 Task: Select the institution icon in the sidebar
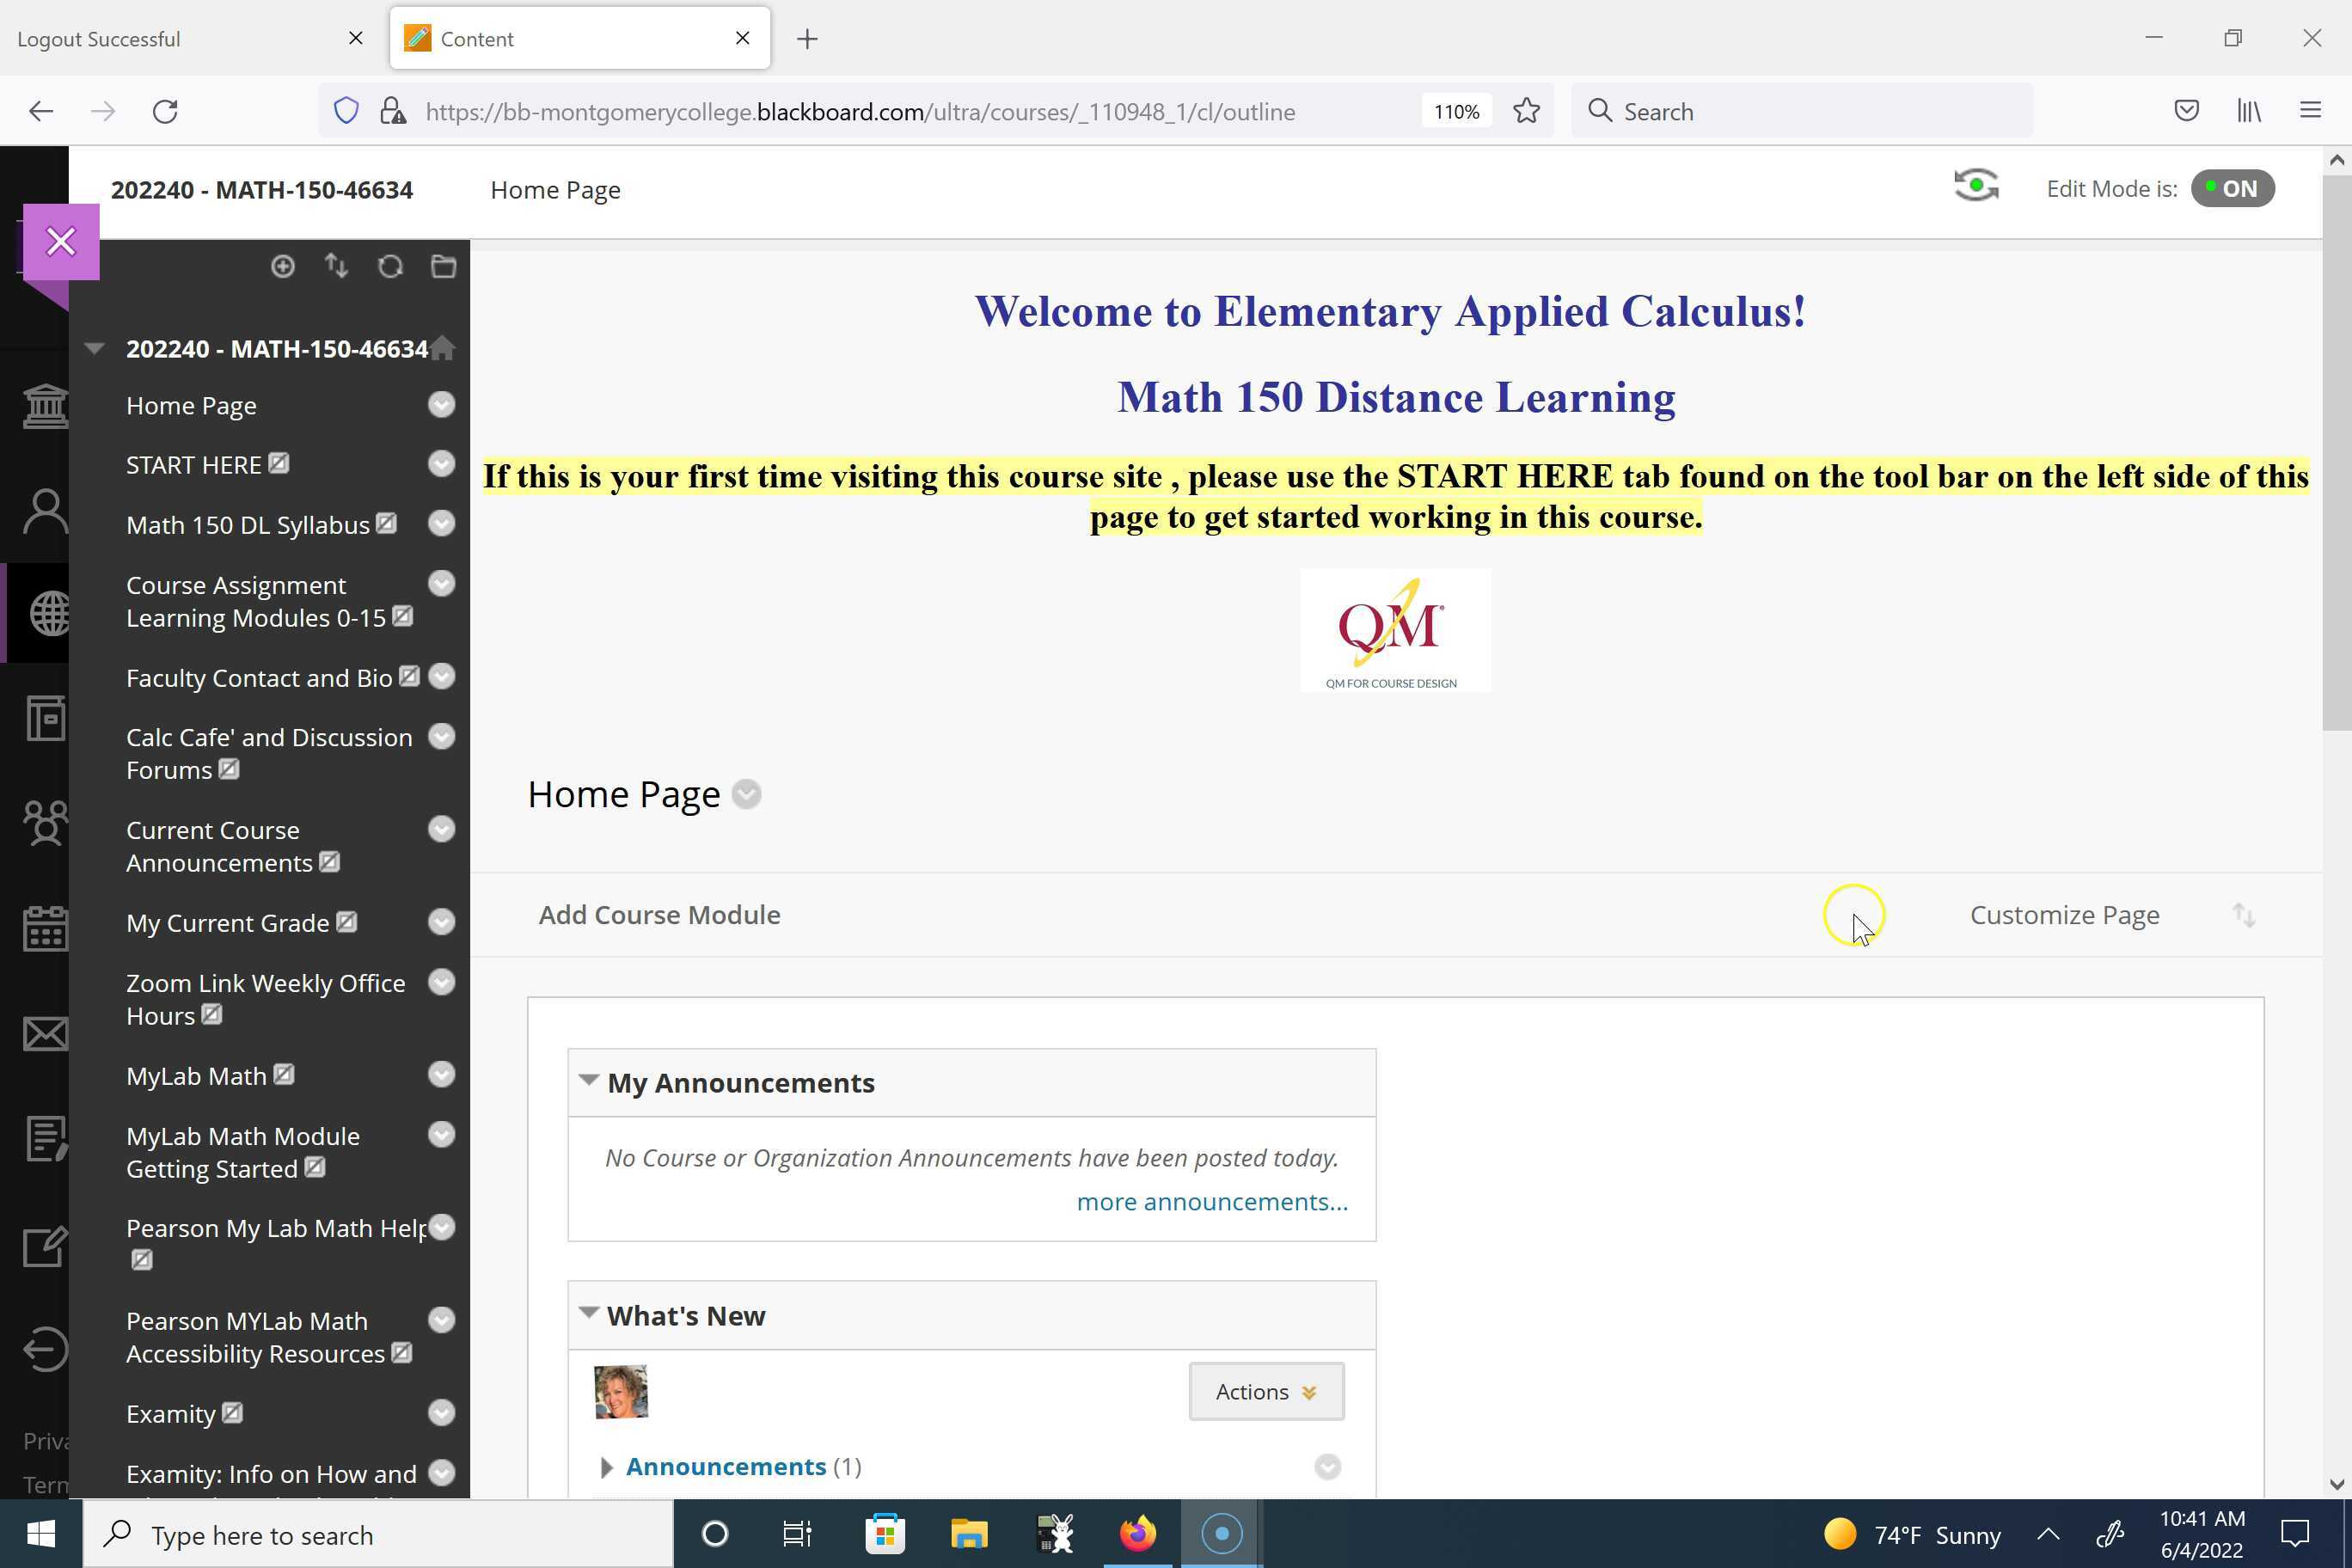44,406
